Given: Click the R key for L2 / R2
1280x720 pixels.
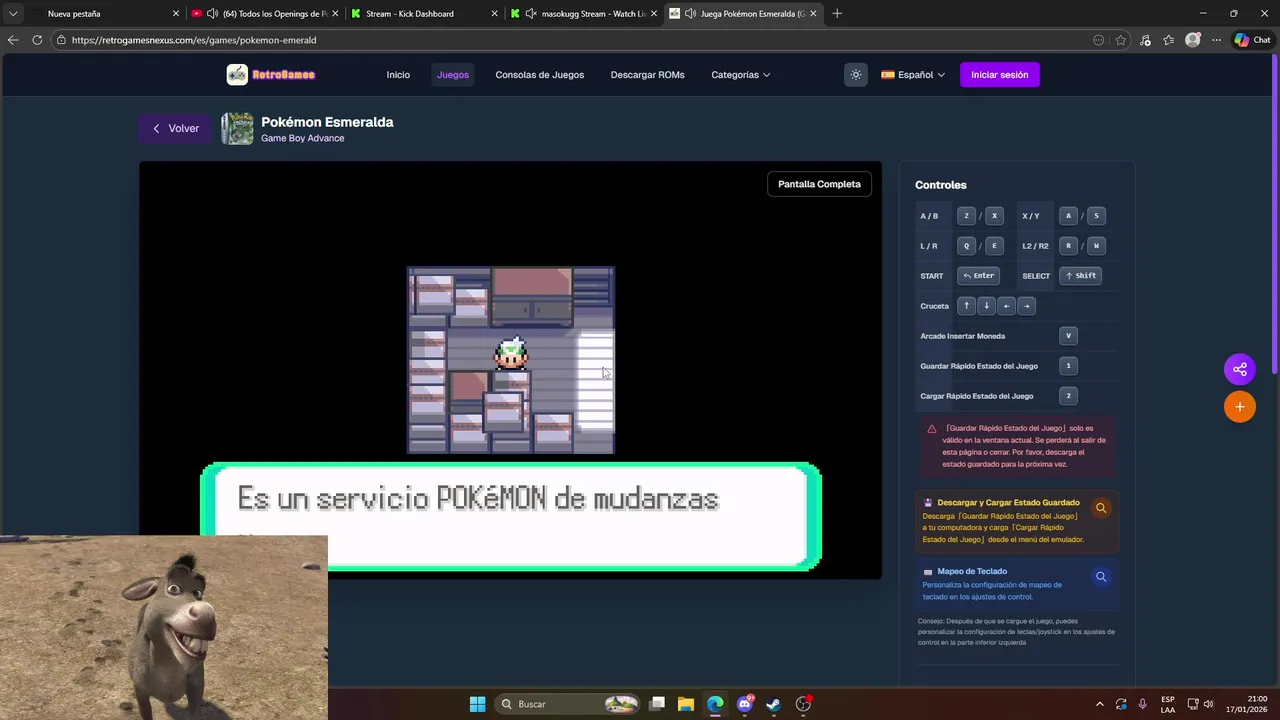Looking at the screenshot, I should pos(1068,246).
